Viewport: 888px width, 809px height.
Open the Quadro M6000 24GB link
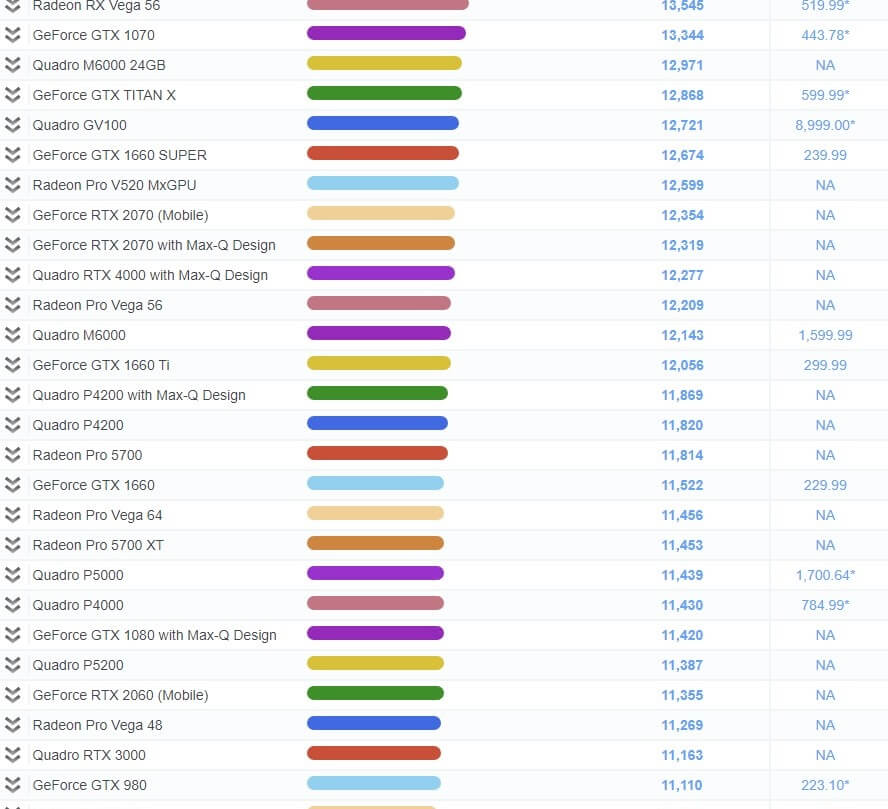(x=99, y=65)
